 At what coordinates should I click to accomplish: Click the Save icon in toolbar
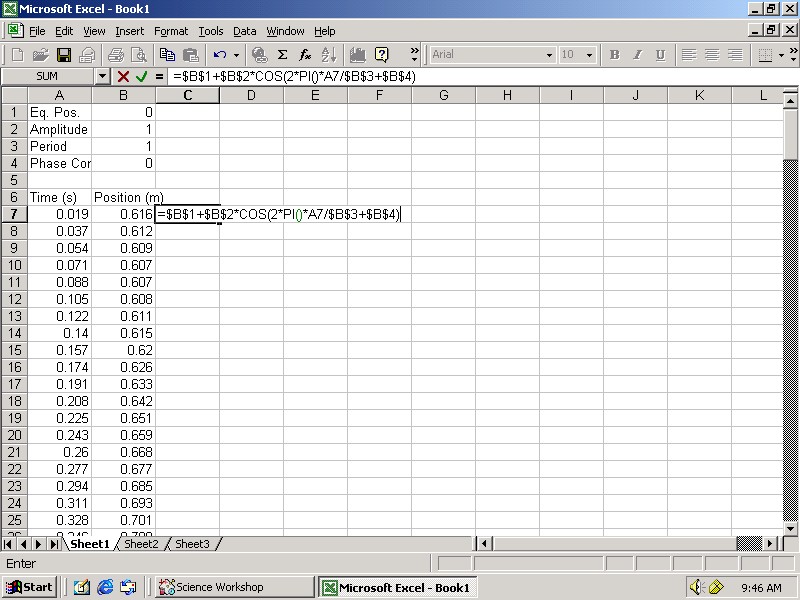click(63, 55)
